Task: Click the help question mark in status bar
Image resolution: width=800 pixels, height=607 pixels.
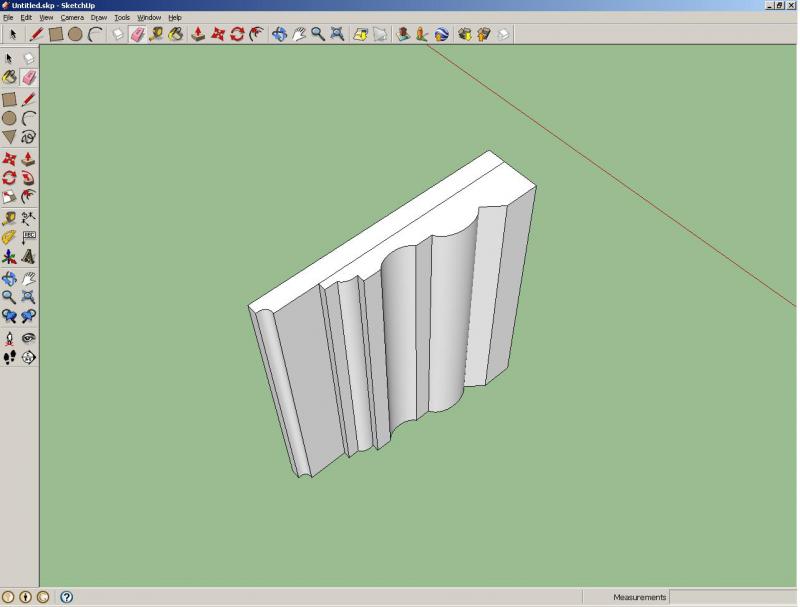Action: 66,597
